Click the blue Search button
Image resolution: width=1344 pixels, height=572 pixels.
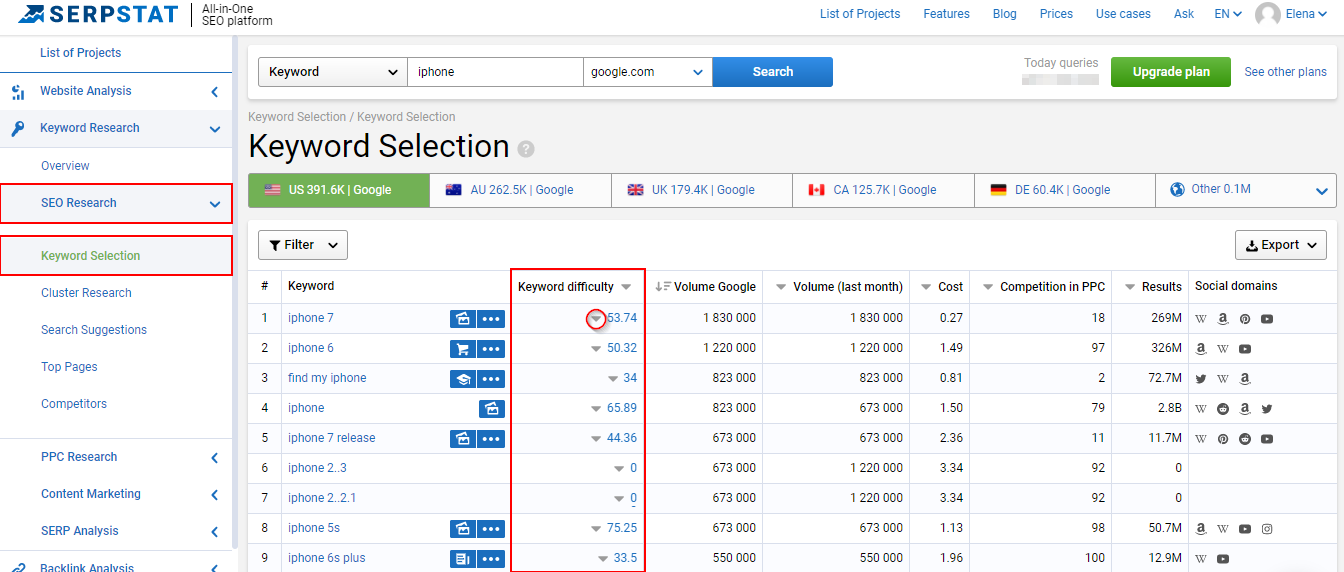pos(772,72)
